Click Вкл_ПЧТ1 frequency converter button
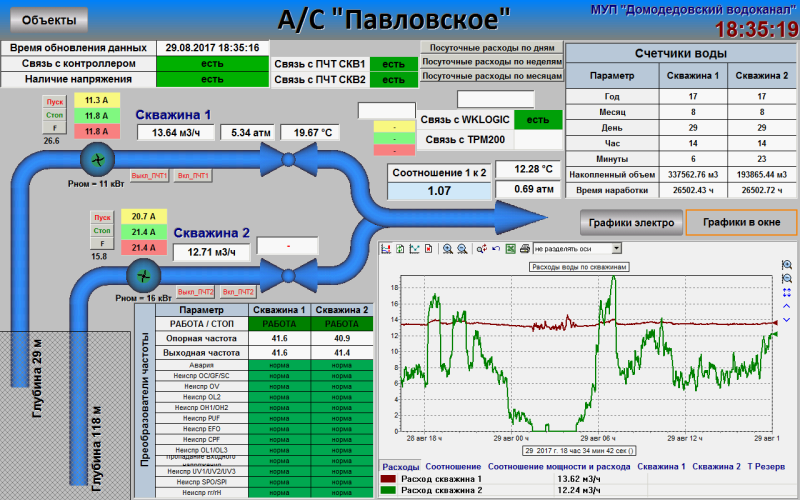The image size is (800, 500). [x=193, y=176]
